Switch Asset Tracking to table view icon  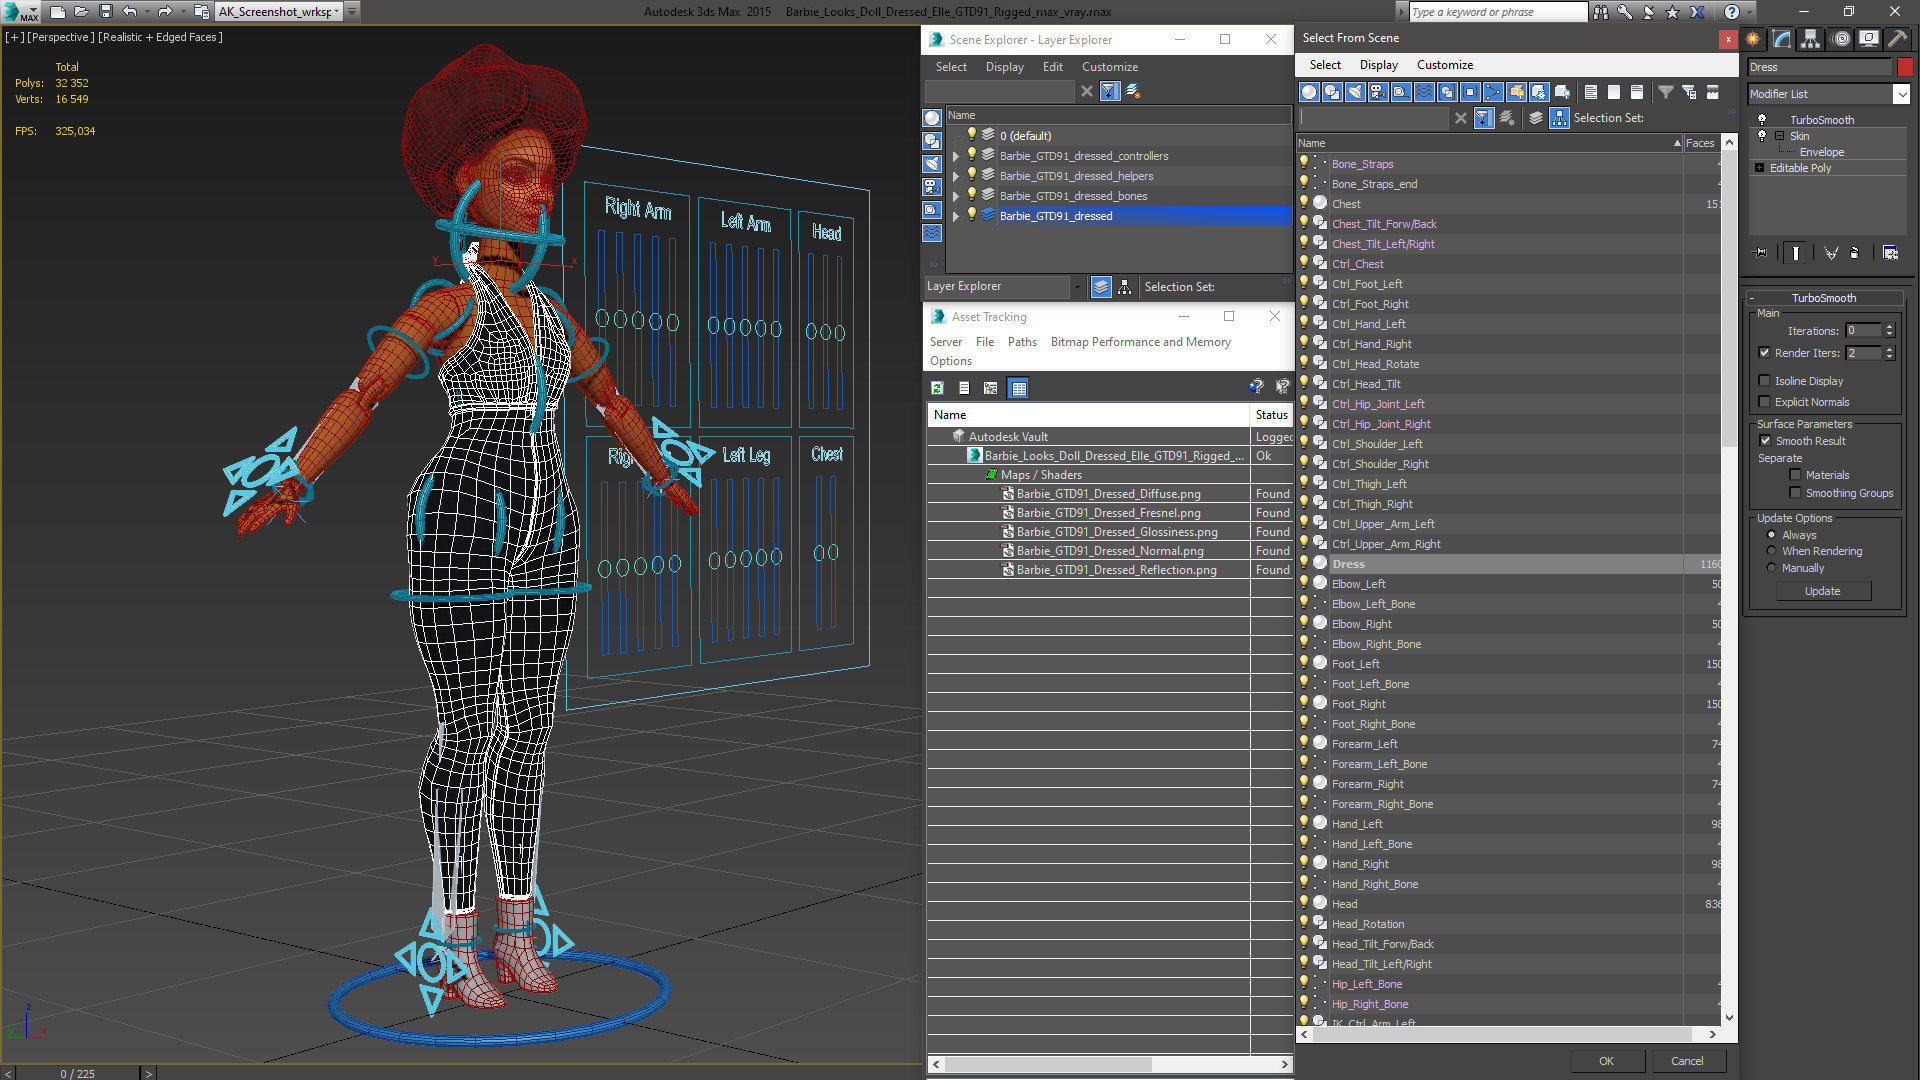pyautogui.click(x=1018, y=388)
